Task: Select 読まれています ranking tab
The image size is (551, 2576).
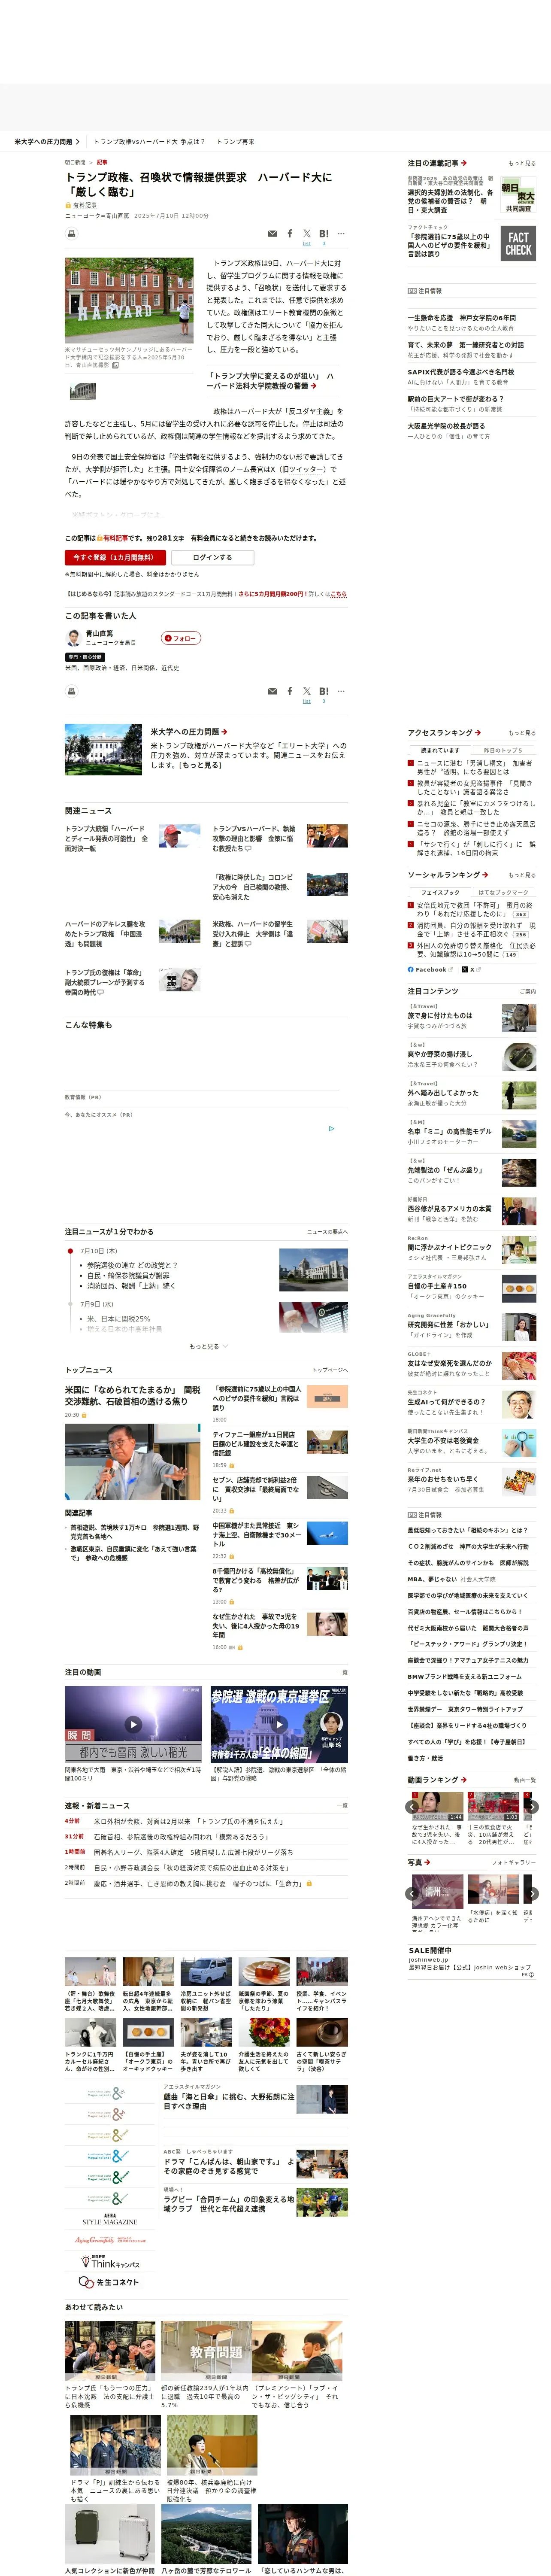Action: coord(440,750)
